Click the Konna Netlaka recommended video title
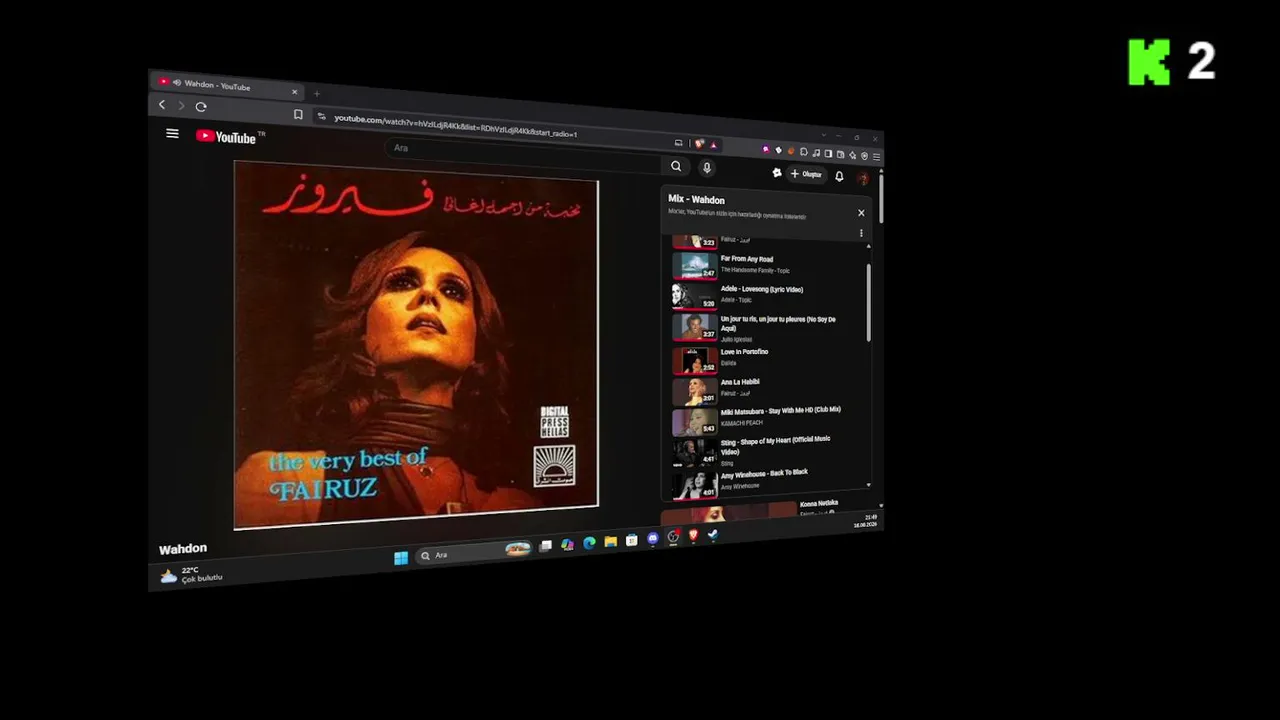The image size is (1280, 720). click(x=819, y=503)
